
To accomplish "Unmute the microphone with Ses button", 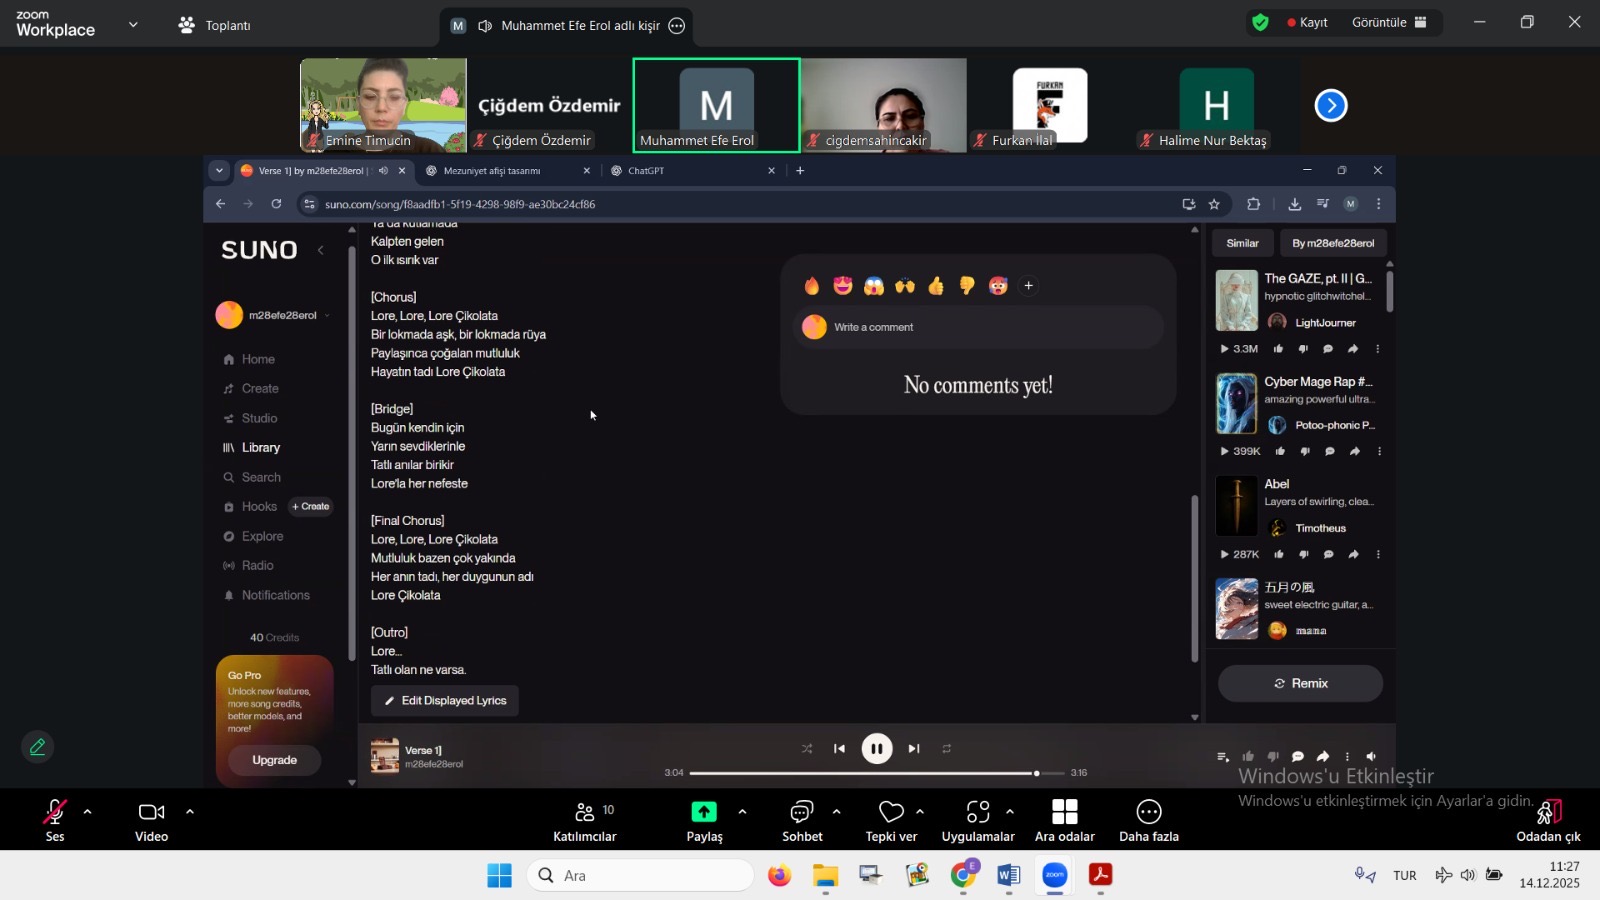I will 55,820.
